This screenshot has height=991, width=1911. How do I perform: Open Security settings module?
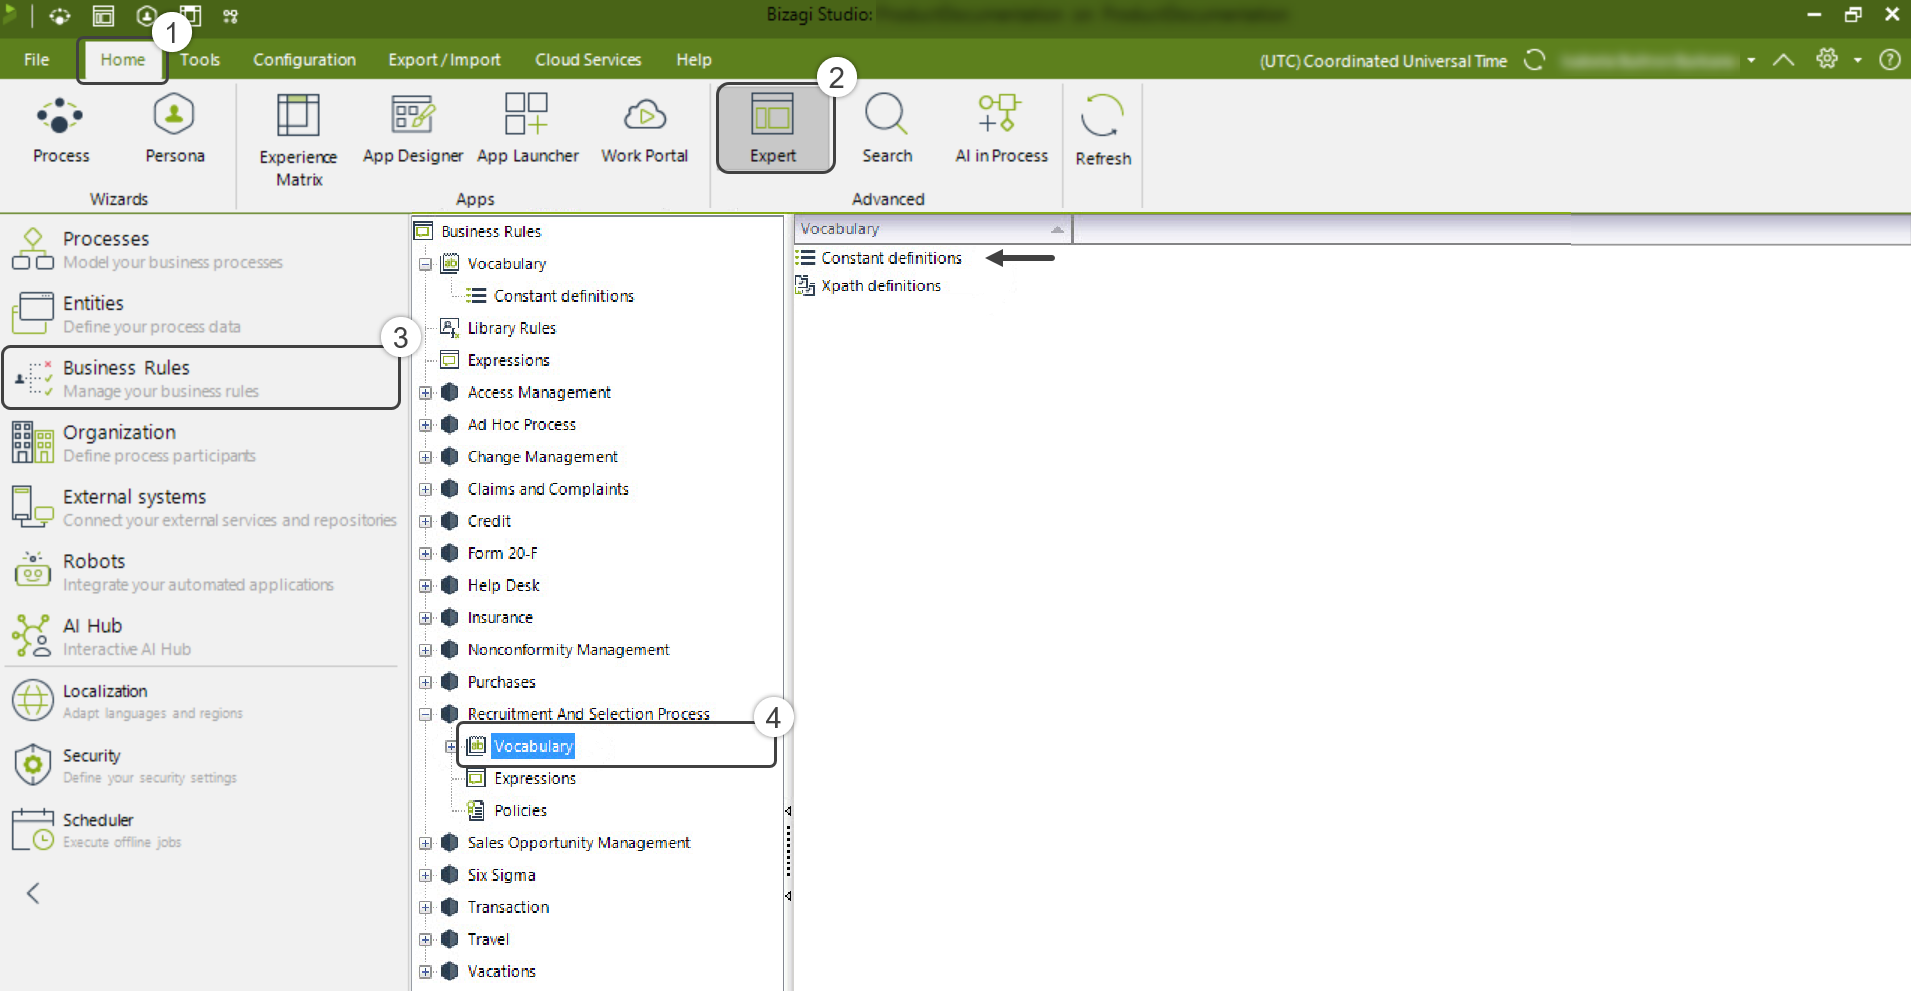tap(91, 765)
